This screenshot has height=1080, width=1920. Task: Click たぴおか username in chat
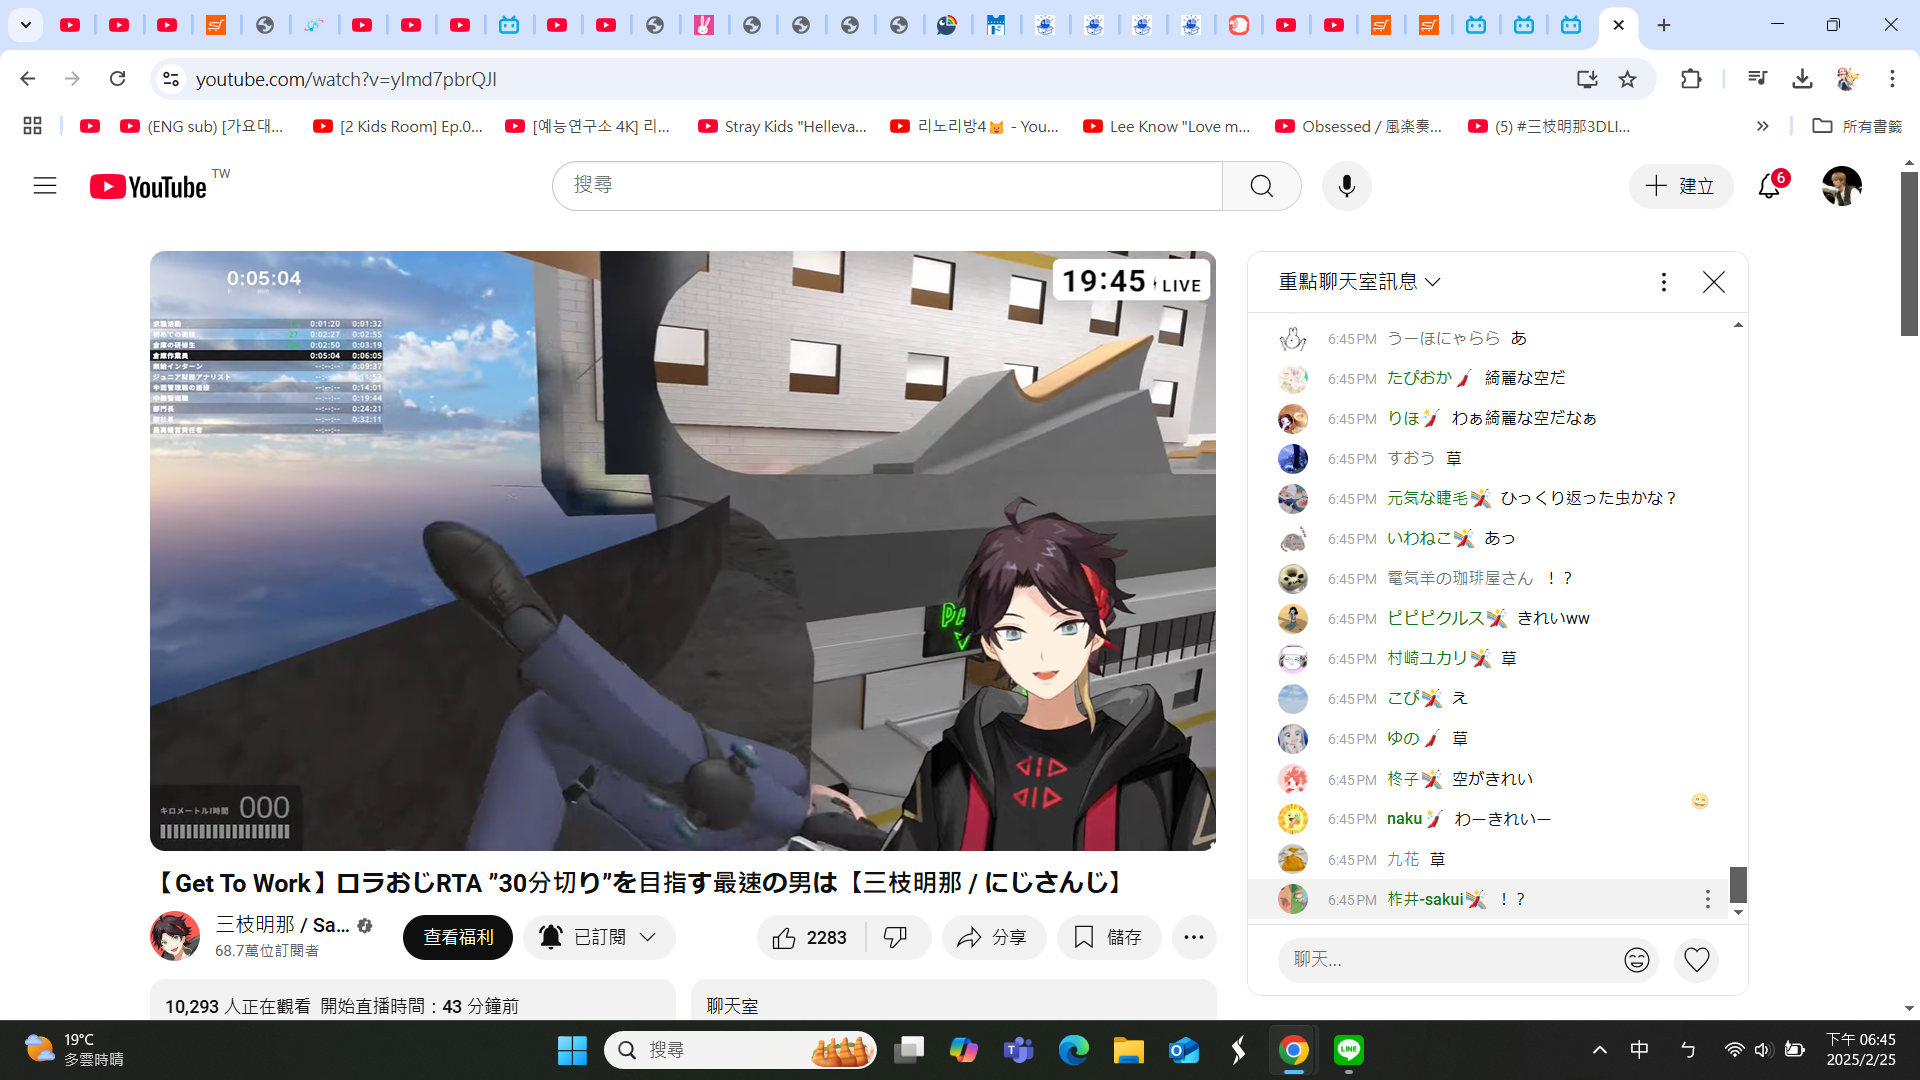click(x=1419, y=378)
